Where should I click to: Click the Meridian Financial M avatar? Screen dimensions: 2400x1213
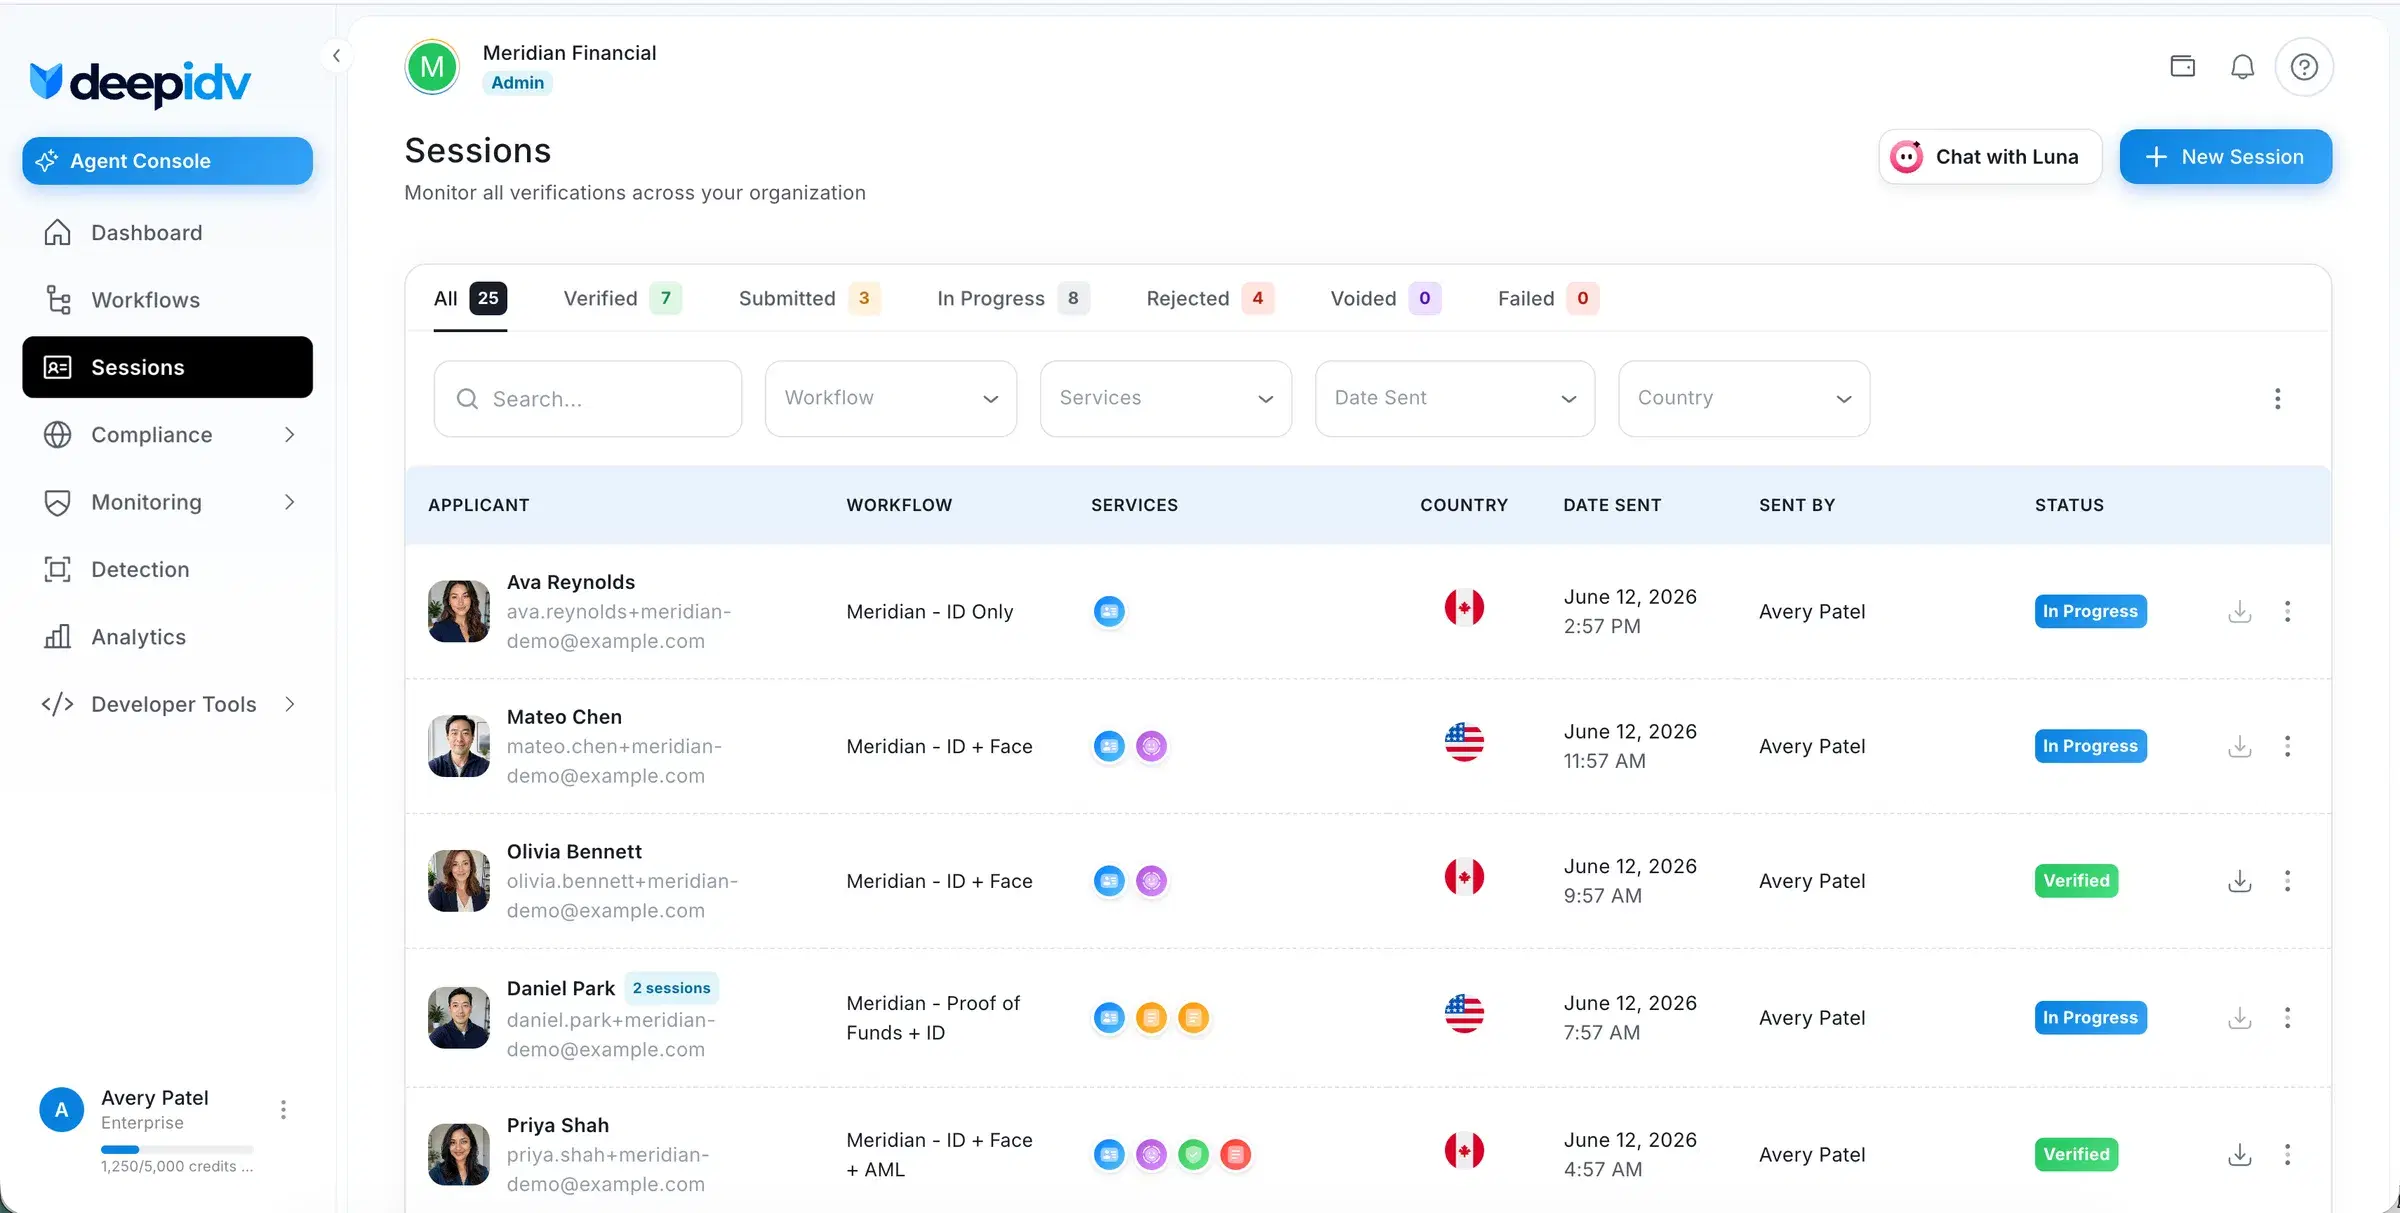[x=432, y=67]
